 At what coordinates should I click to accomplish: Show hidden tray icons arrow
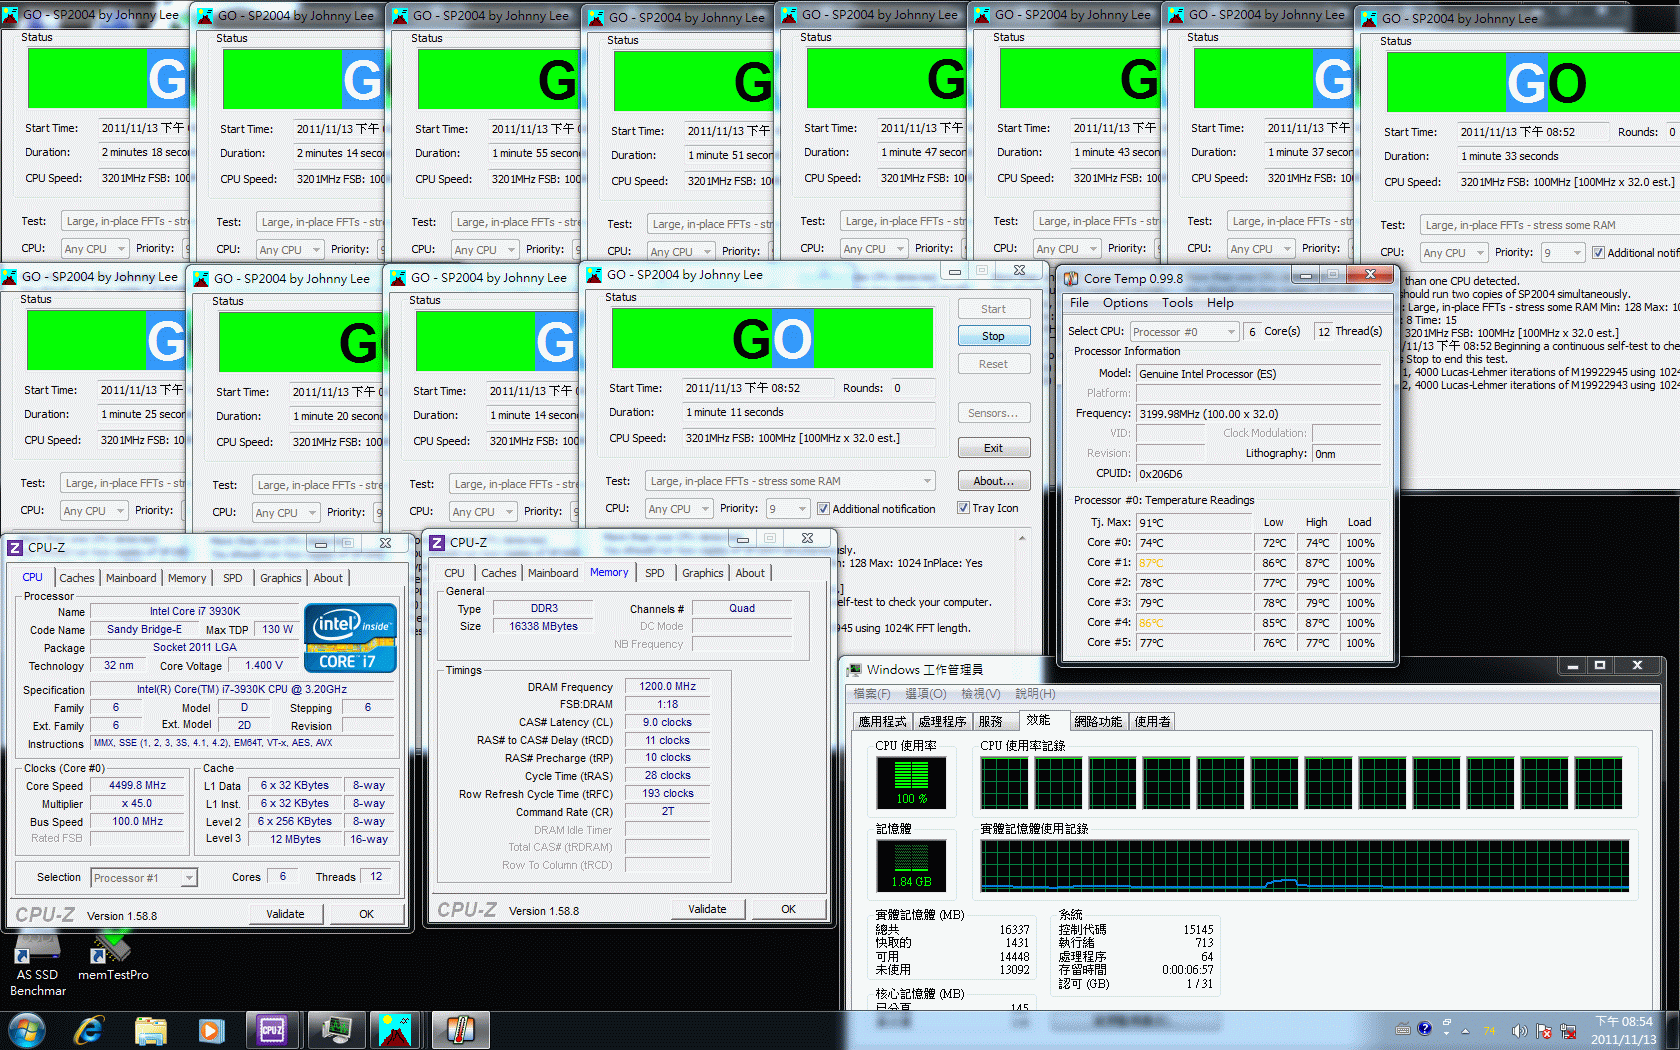tap(1465, 1031)
